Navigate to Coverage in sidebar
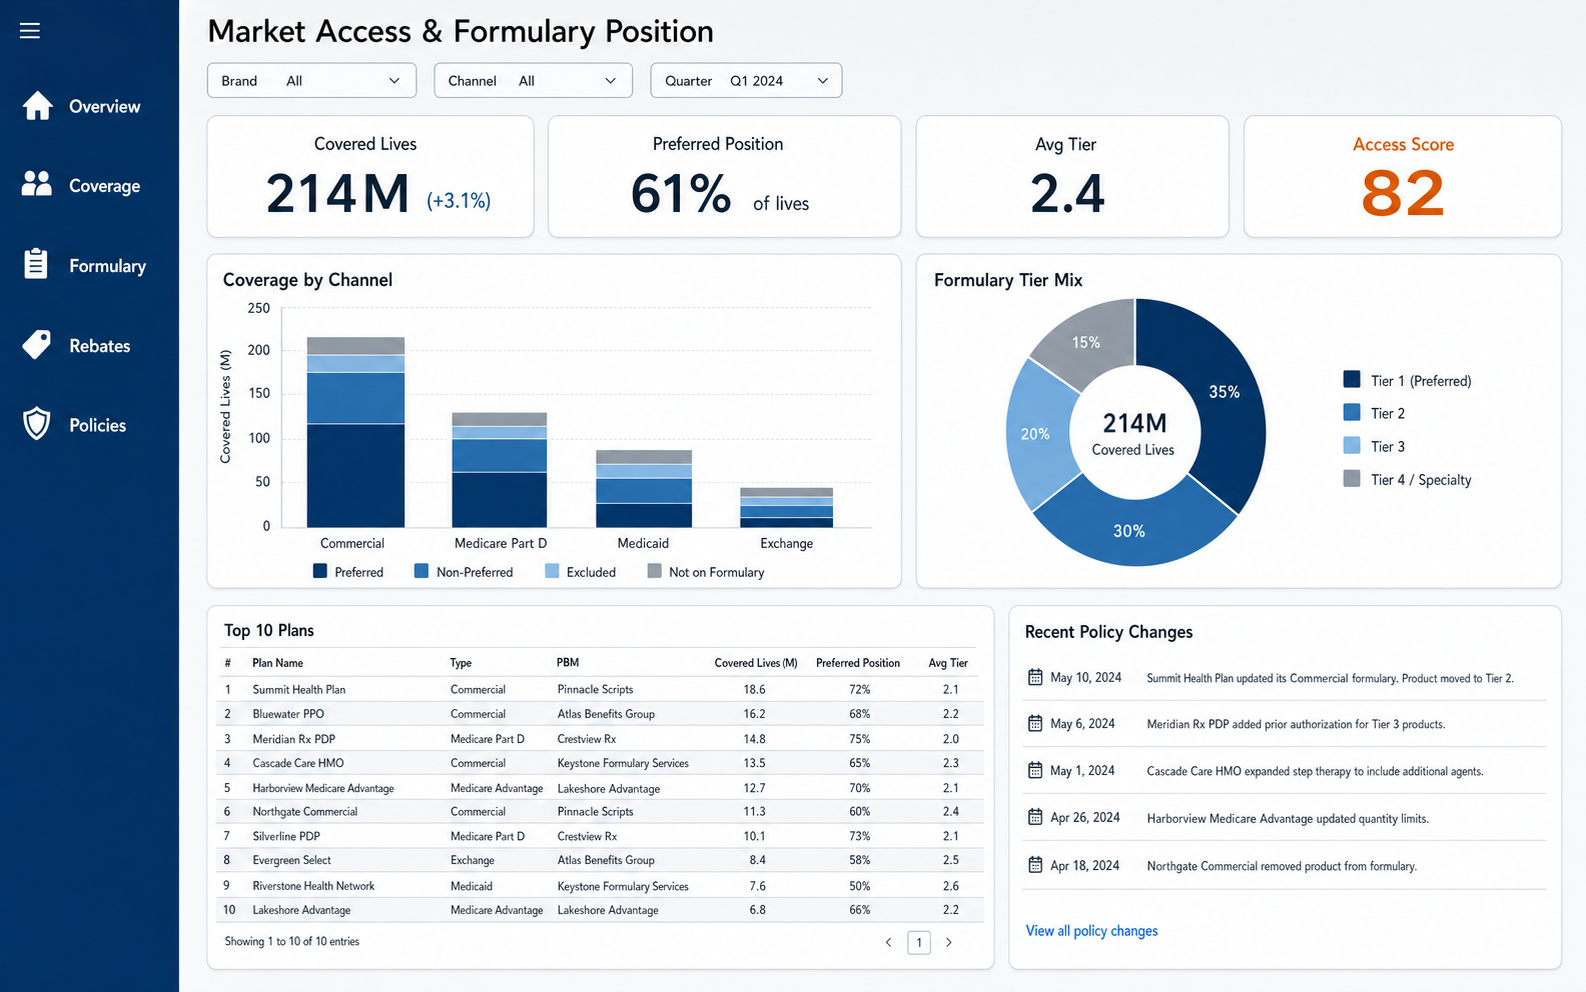 click(104, 186)
